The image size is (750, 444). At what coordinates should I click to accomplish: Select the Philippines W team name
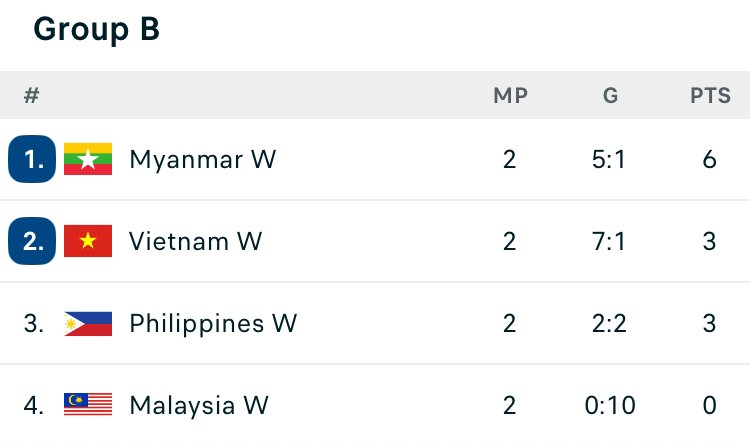click(x=213, y=323)
